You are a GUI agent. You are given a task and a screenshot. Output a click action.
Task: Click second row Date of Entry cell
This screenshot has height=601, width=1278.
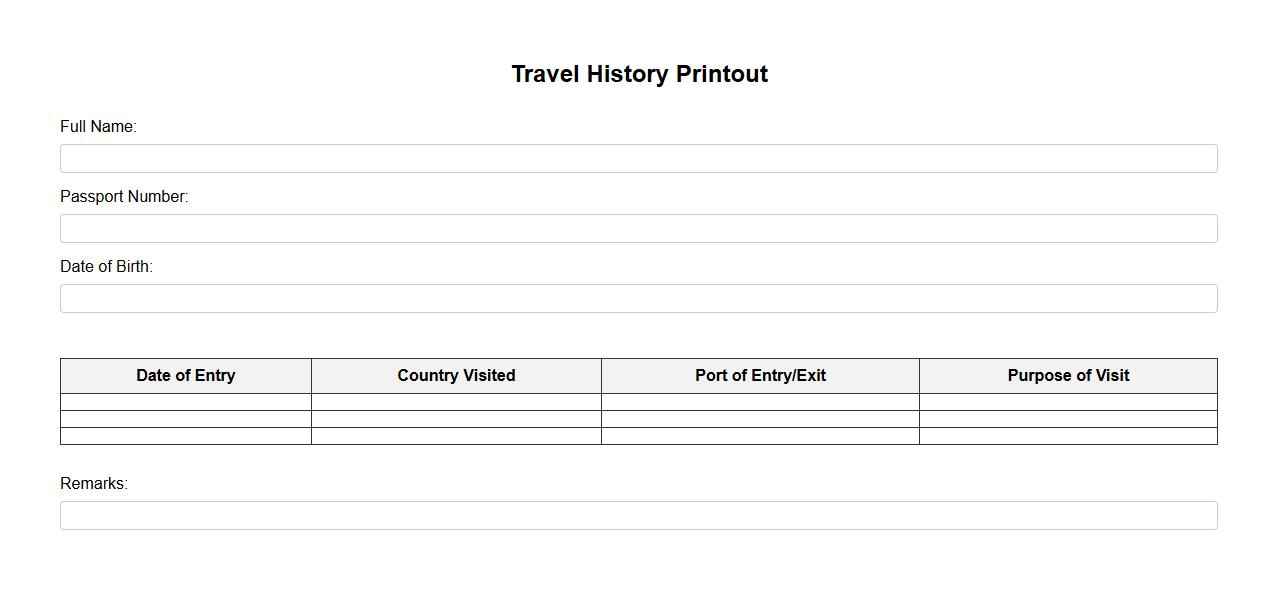pyautogui.click(x=186, y=419)
